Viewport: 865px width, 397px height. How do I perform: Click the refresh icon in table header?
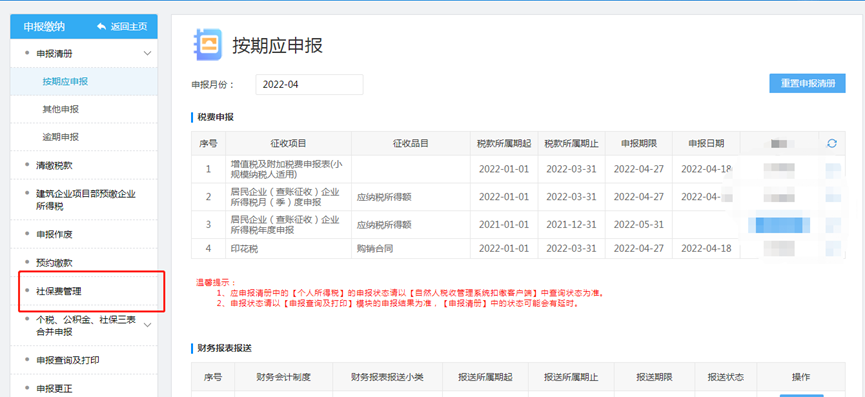(x=832, y=143)
